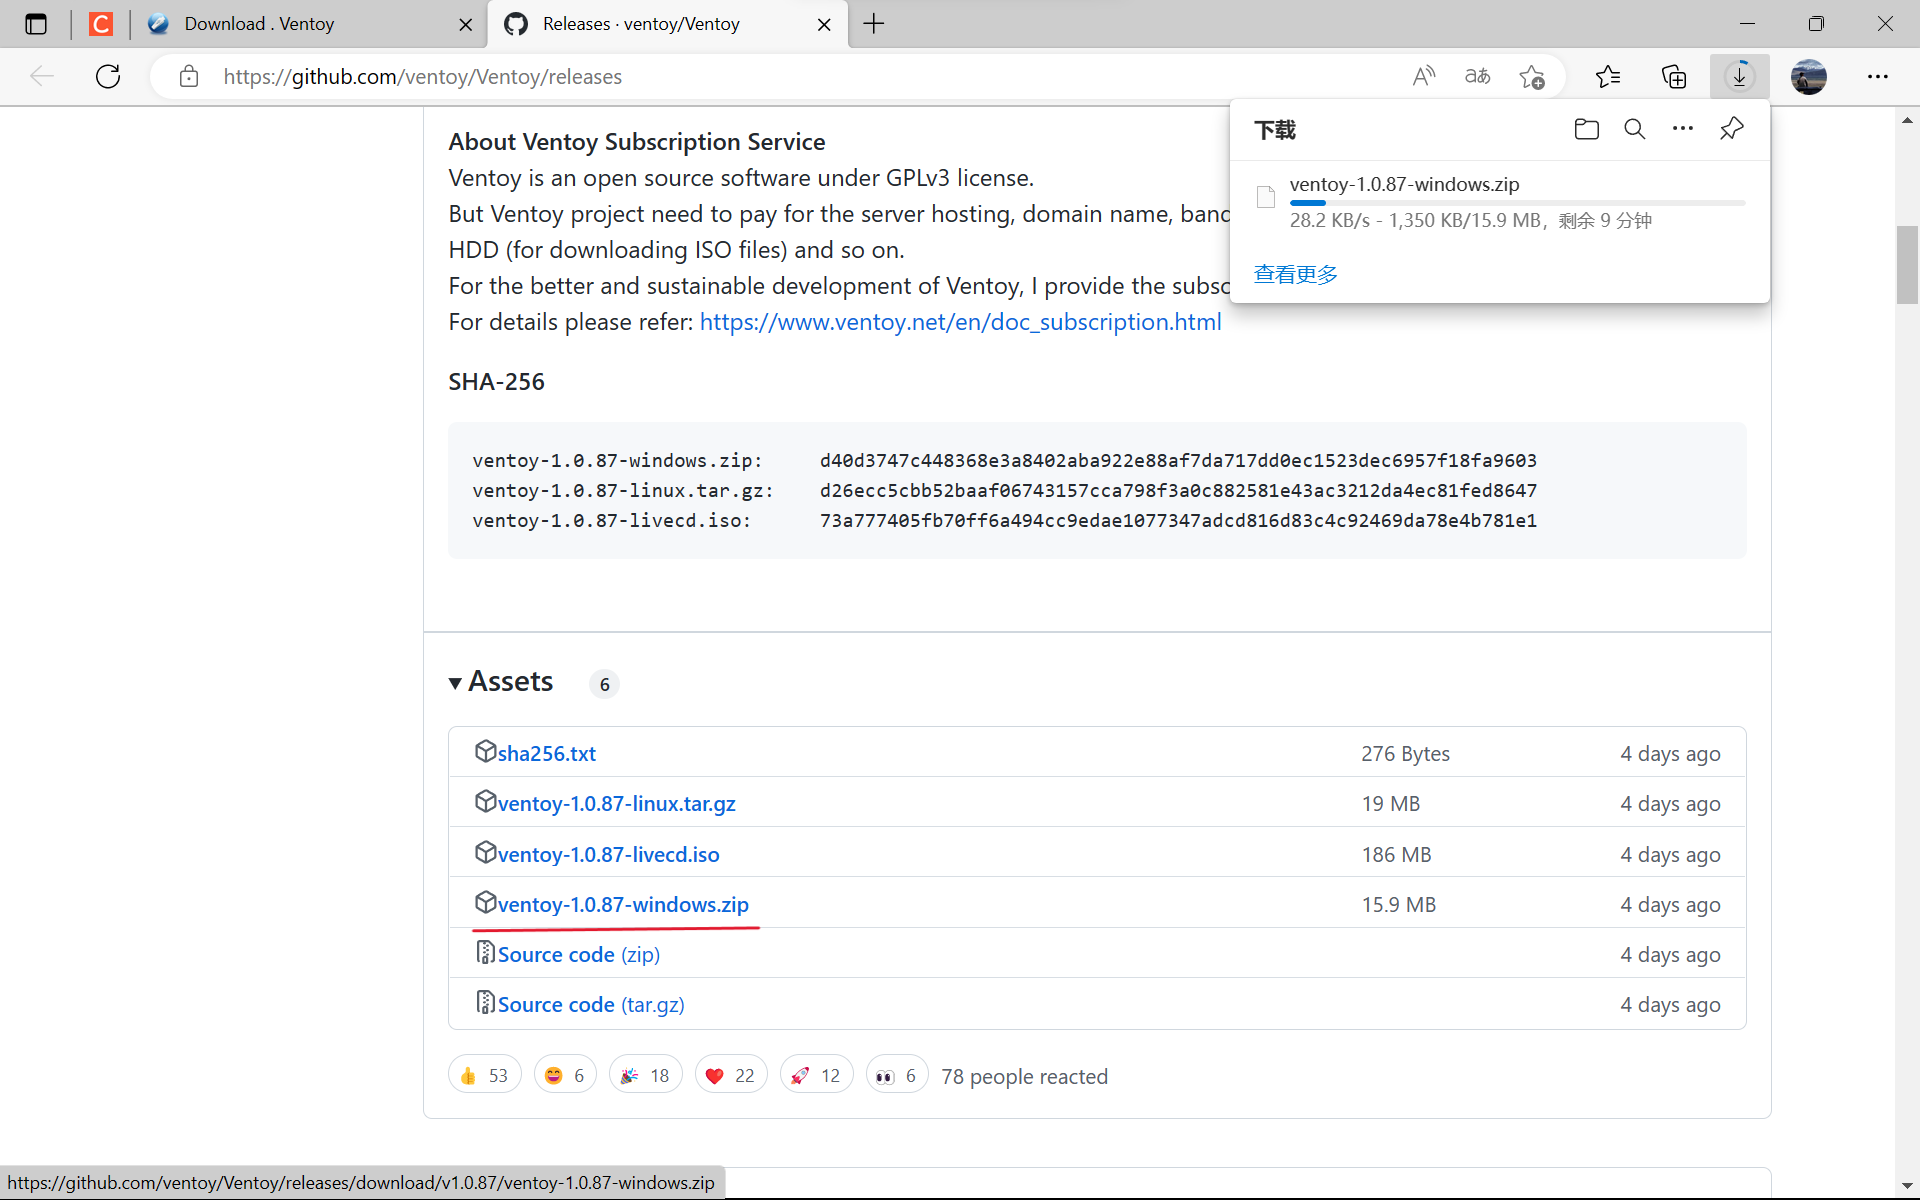Click the ventoy-1.0.87-linux.tar.gz asset link
This screenshot has width=1920, height=1200.
pos(617,803)
